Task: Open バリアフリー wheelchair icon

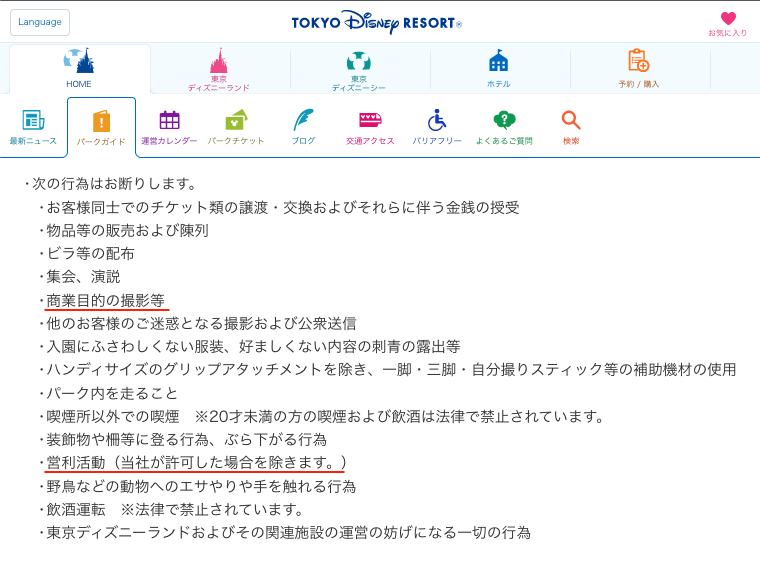Action: [437, 122]
